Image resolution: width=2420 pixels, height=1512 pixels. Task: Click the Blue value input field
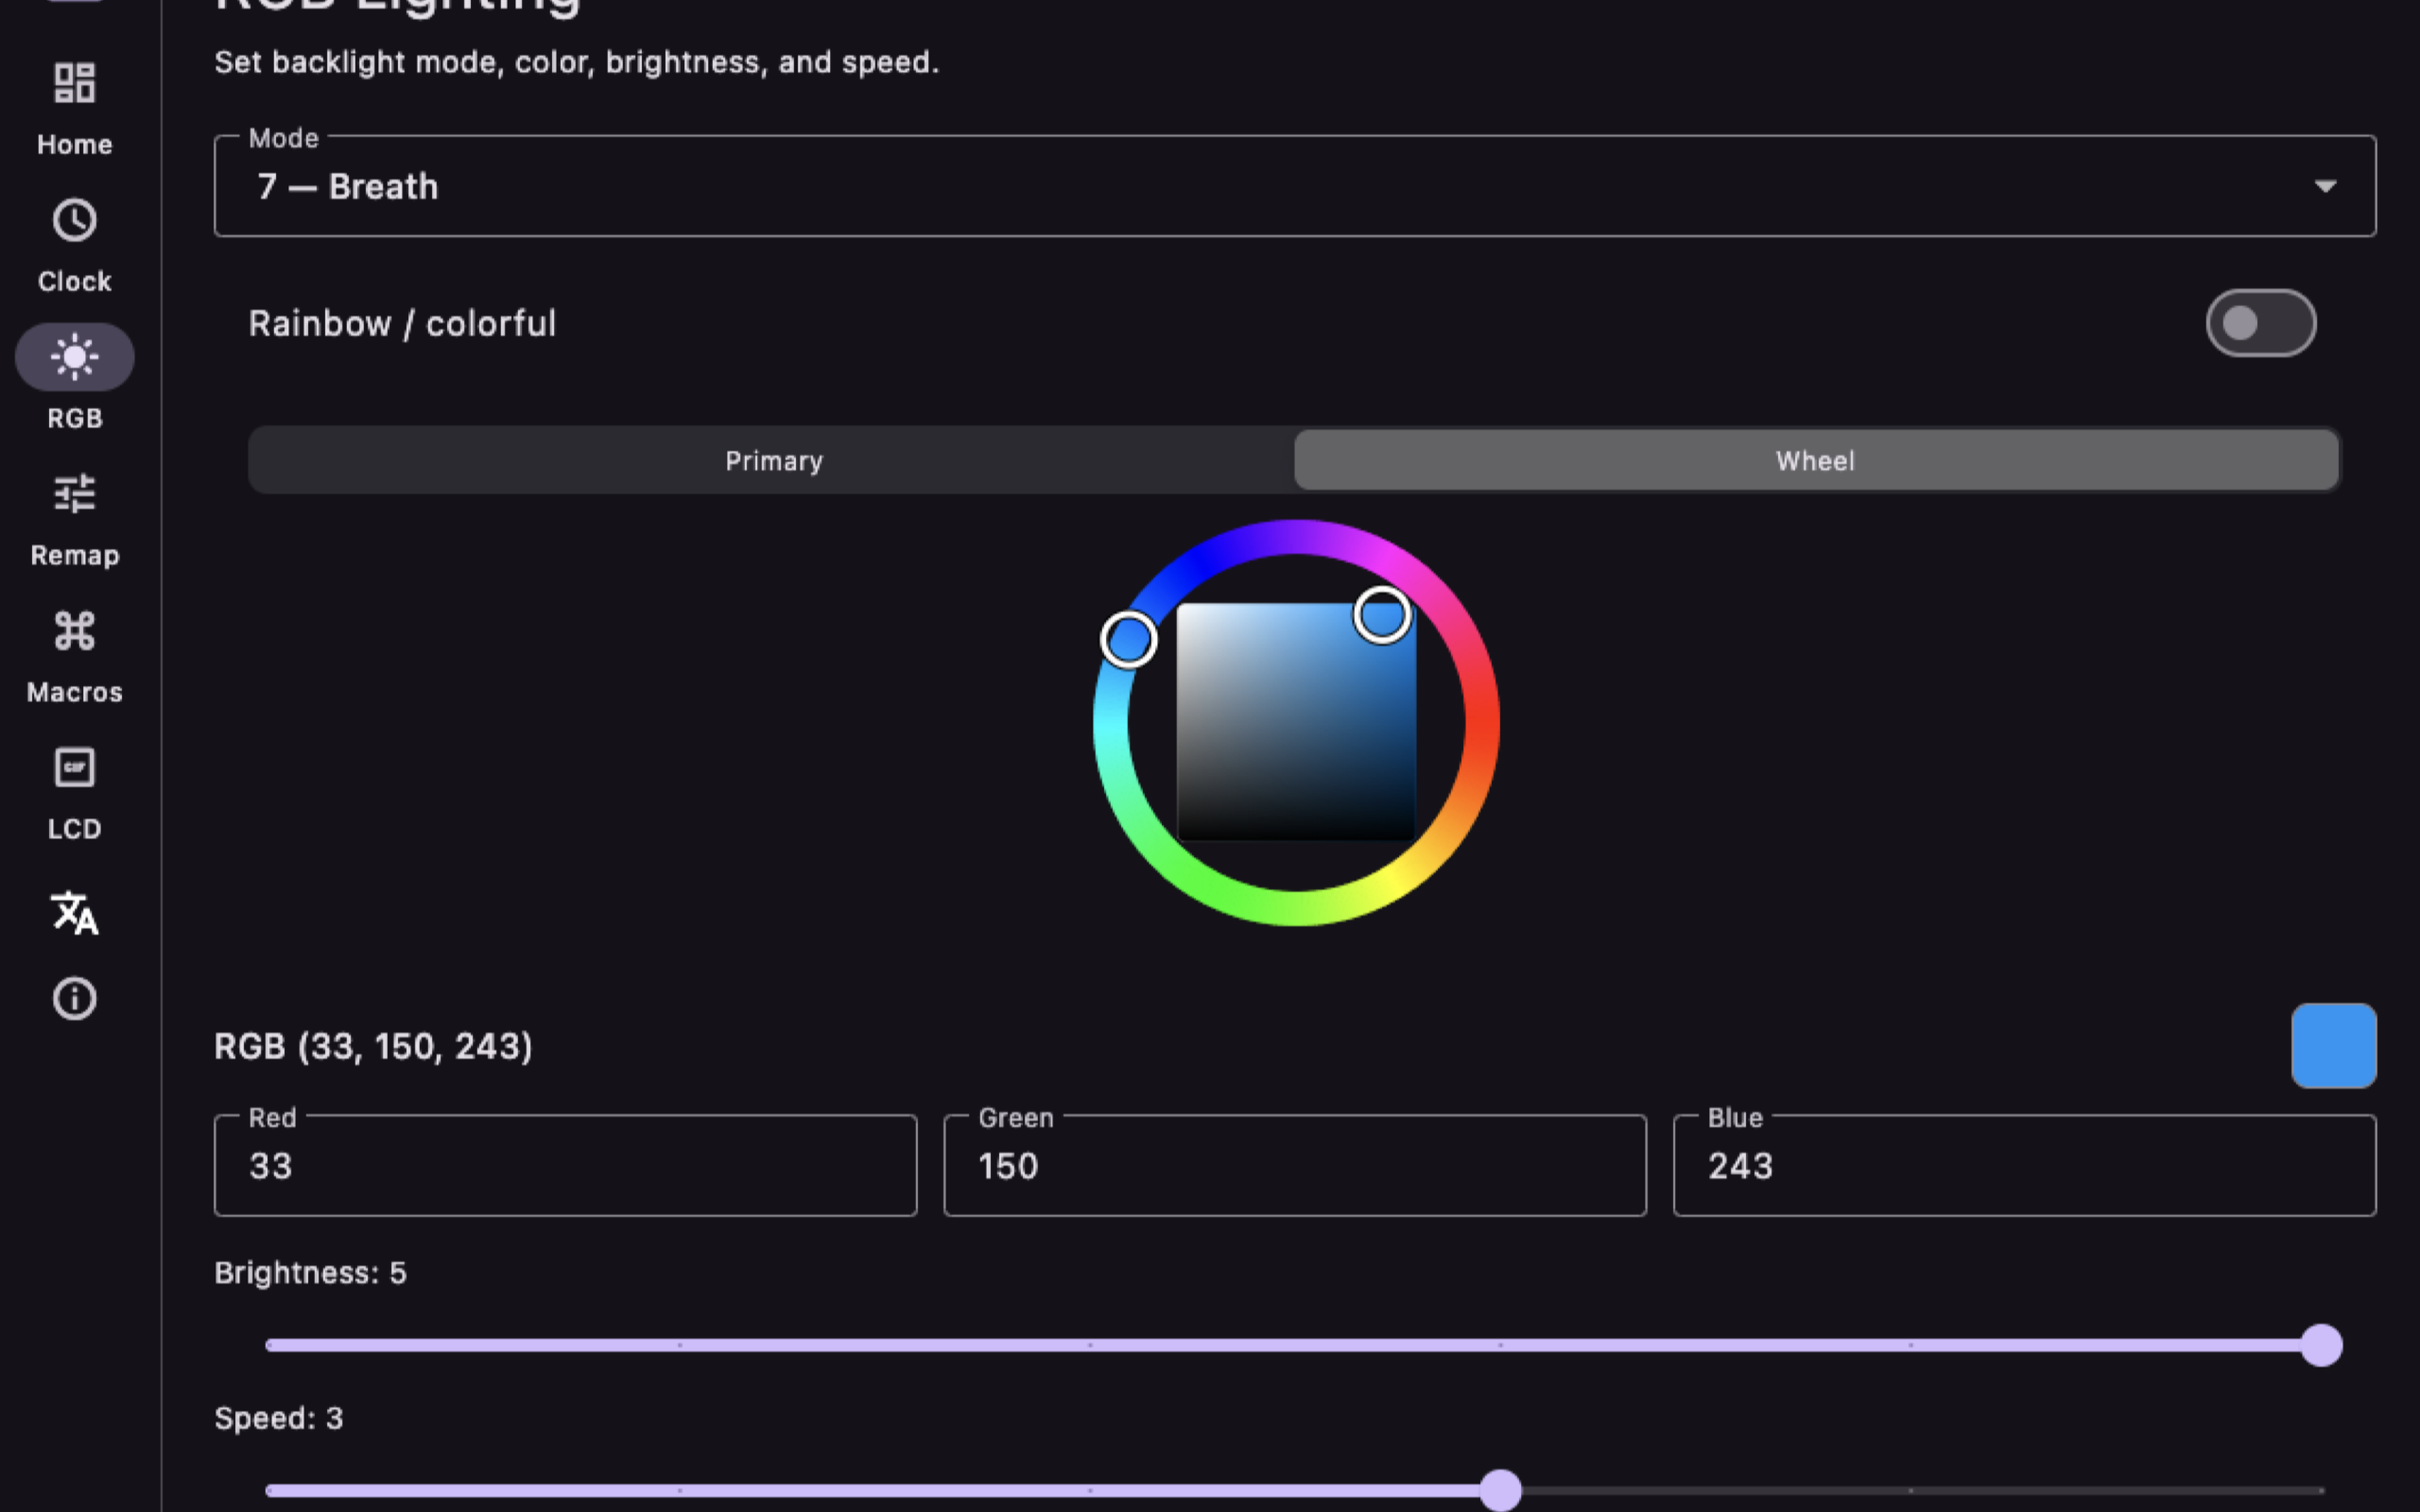coord(2024,1166)
